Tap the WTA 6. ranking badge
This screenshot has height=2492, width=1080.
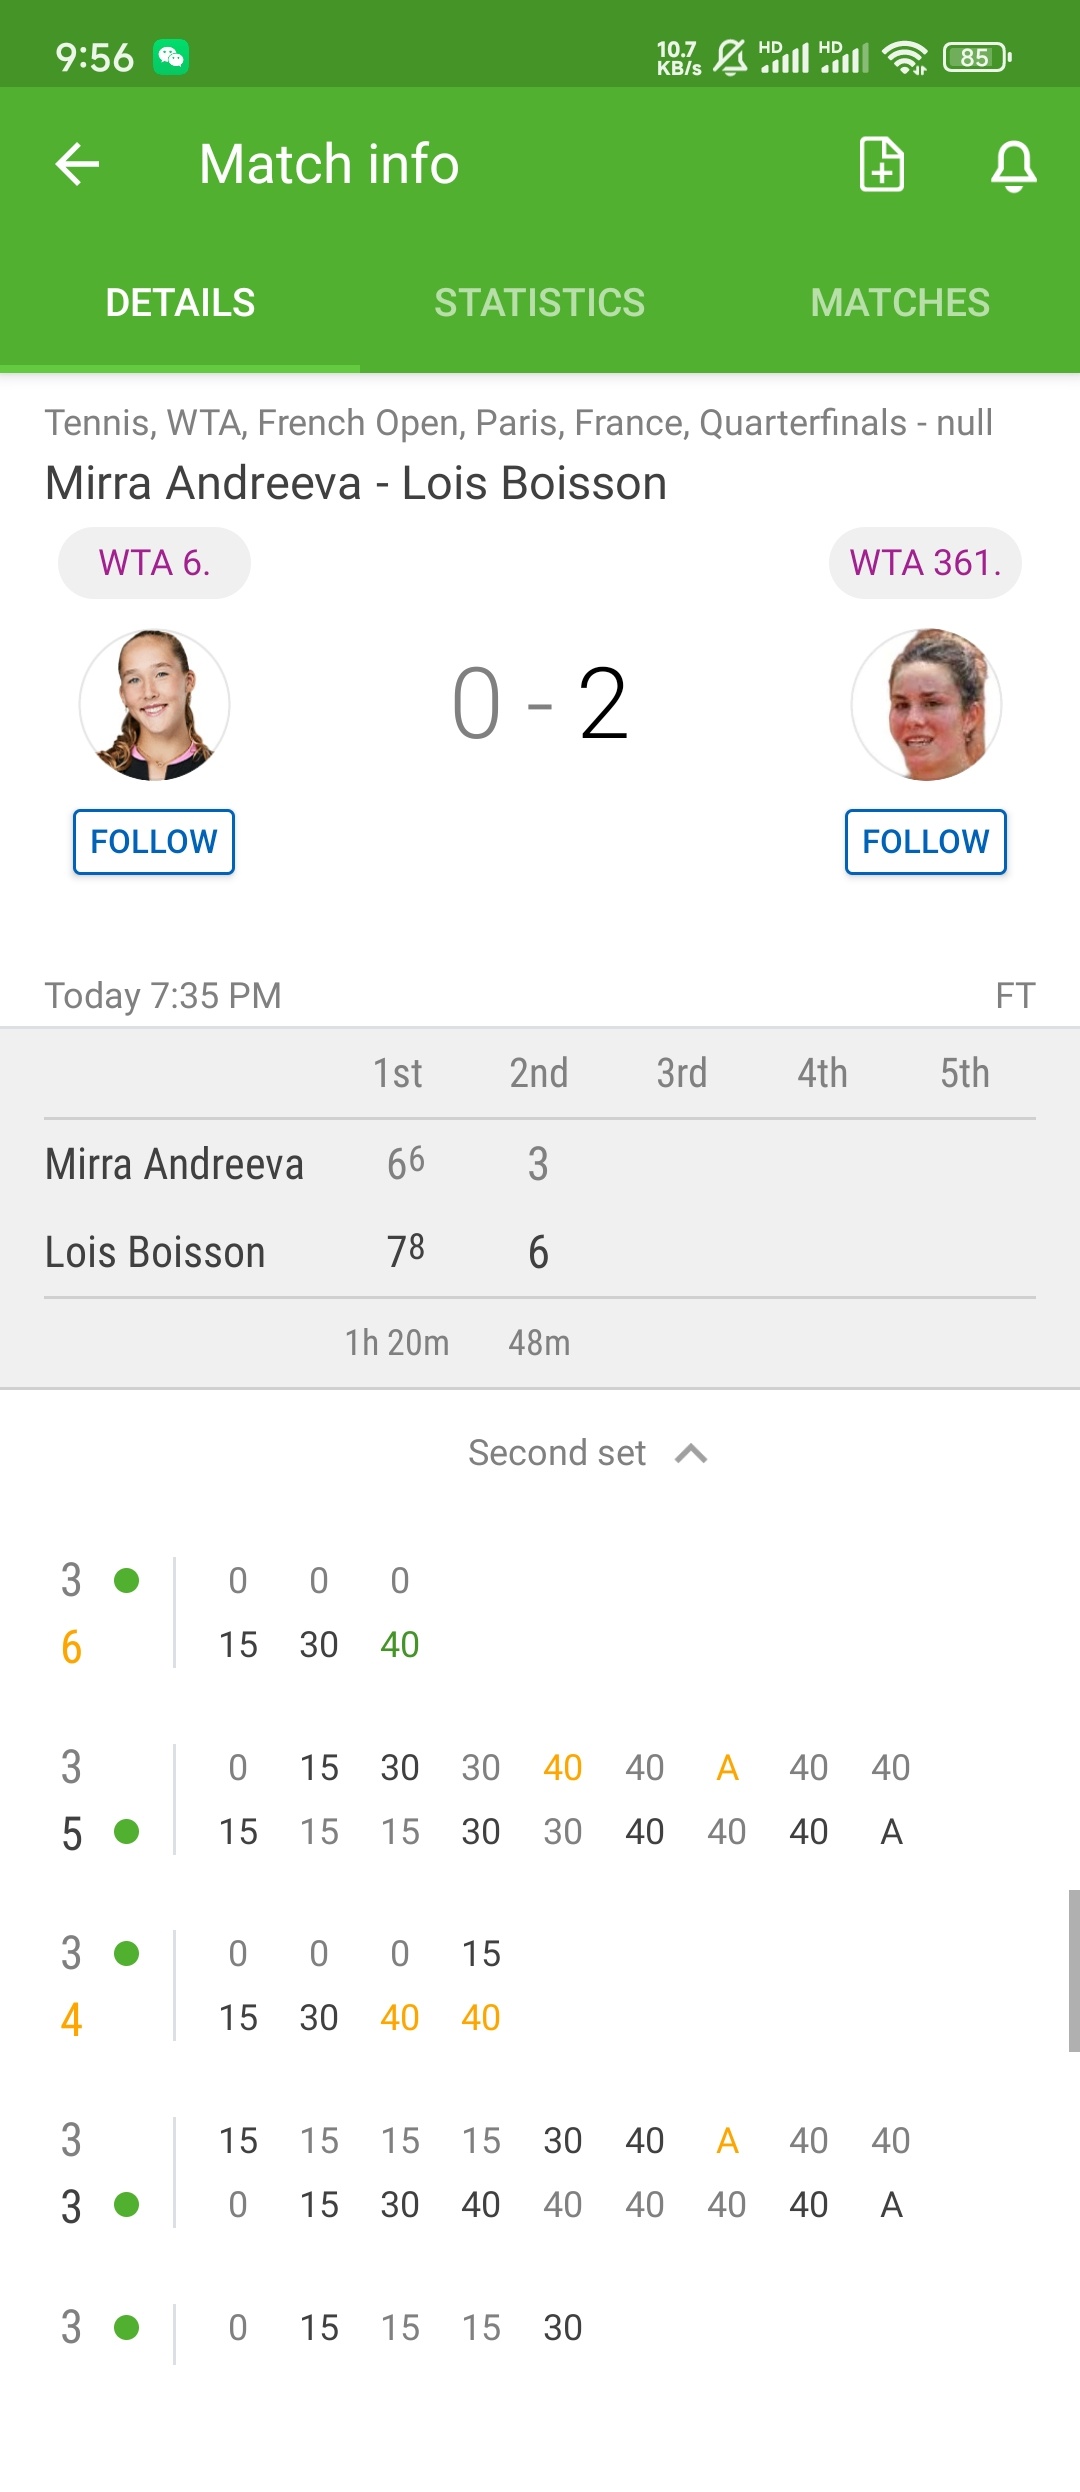coord(154,563)
